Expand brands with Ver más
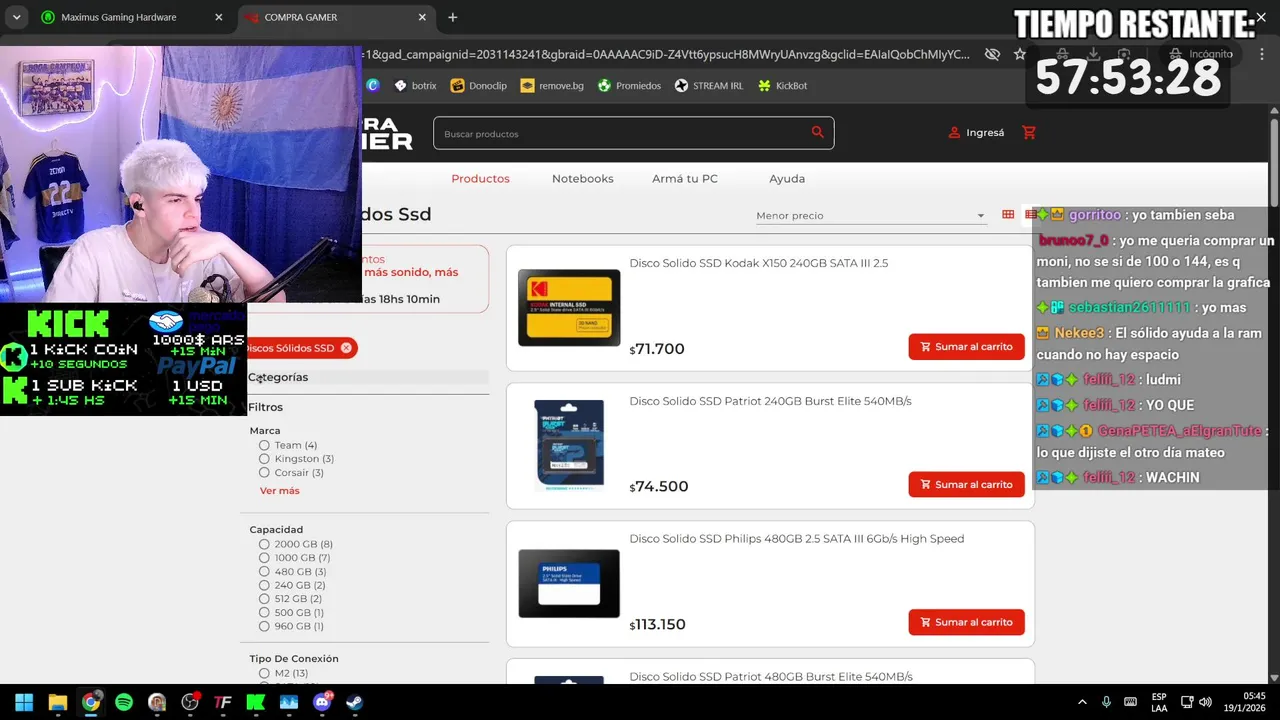The width and height of the screenshot is (1280, 720). coord(279,491)
